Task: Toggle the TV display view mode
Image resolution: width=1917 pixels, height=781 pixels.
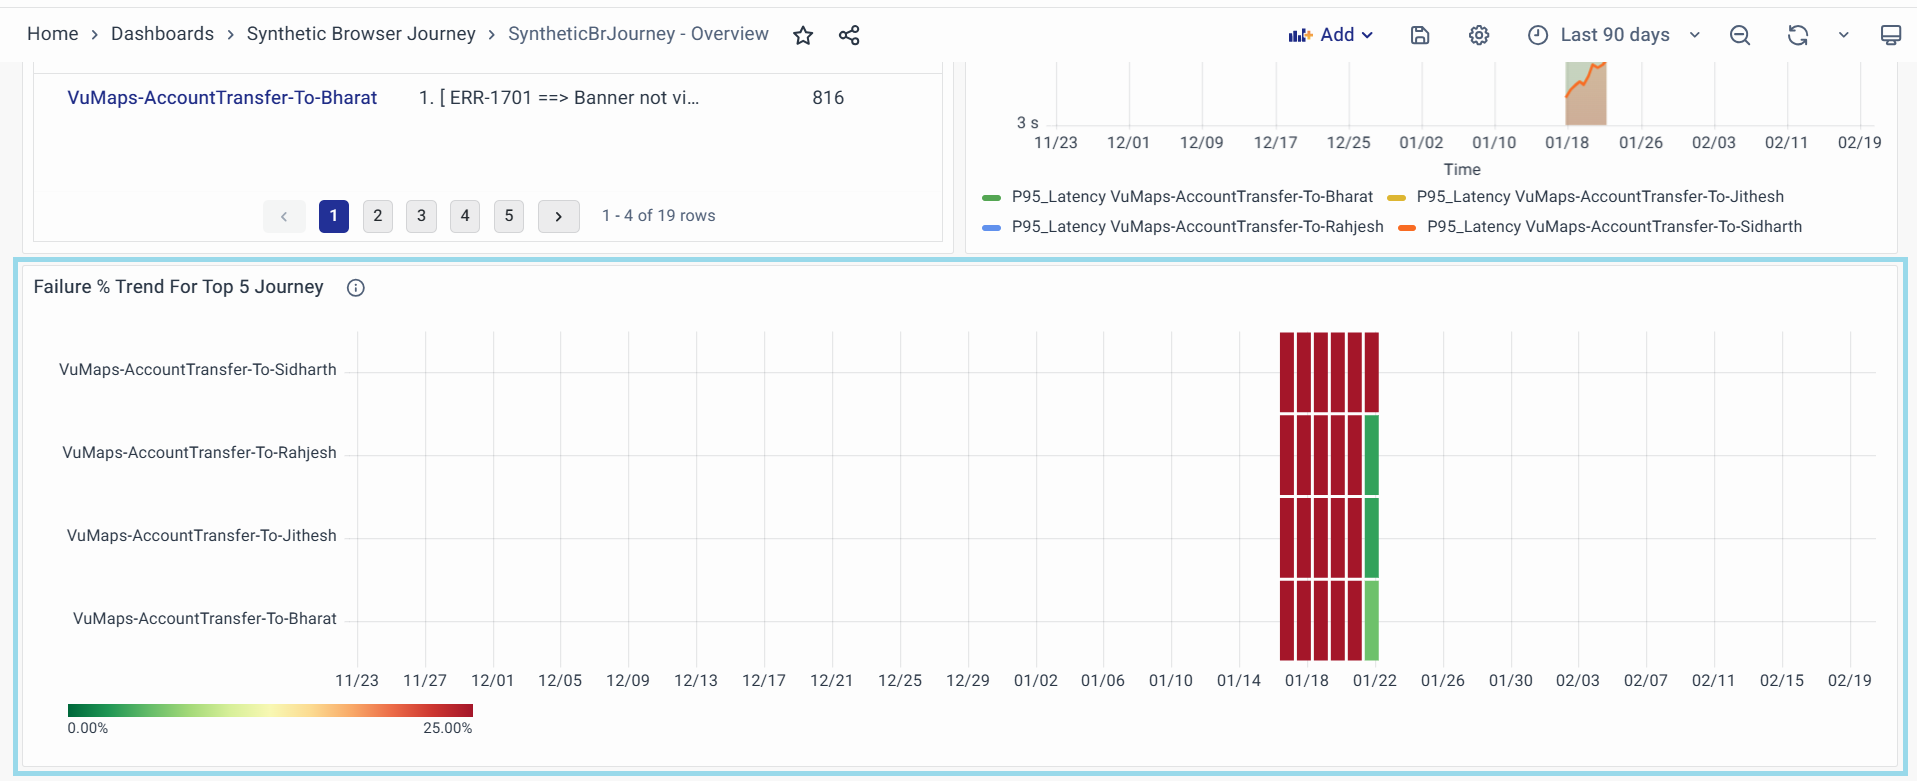Action: click(1890, 36)
